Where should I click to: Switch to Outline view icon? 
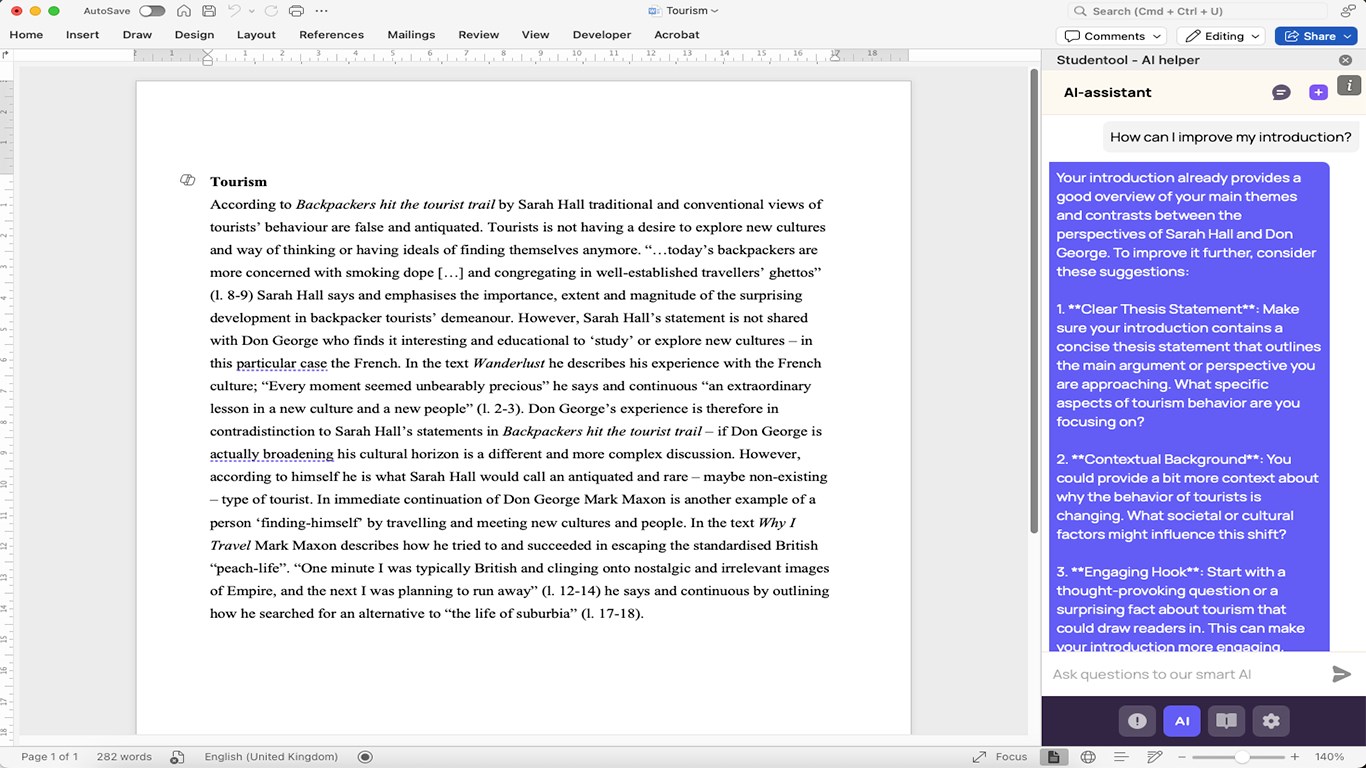coord(1121,757)
